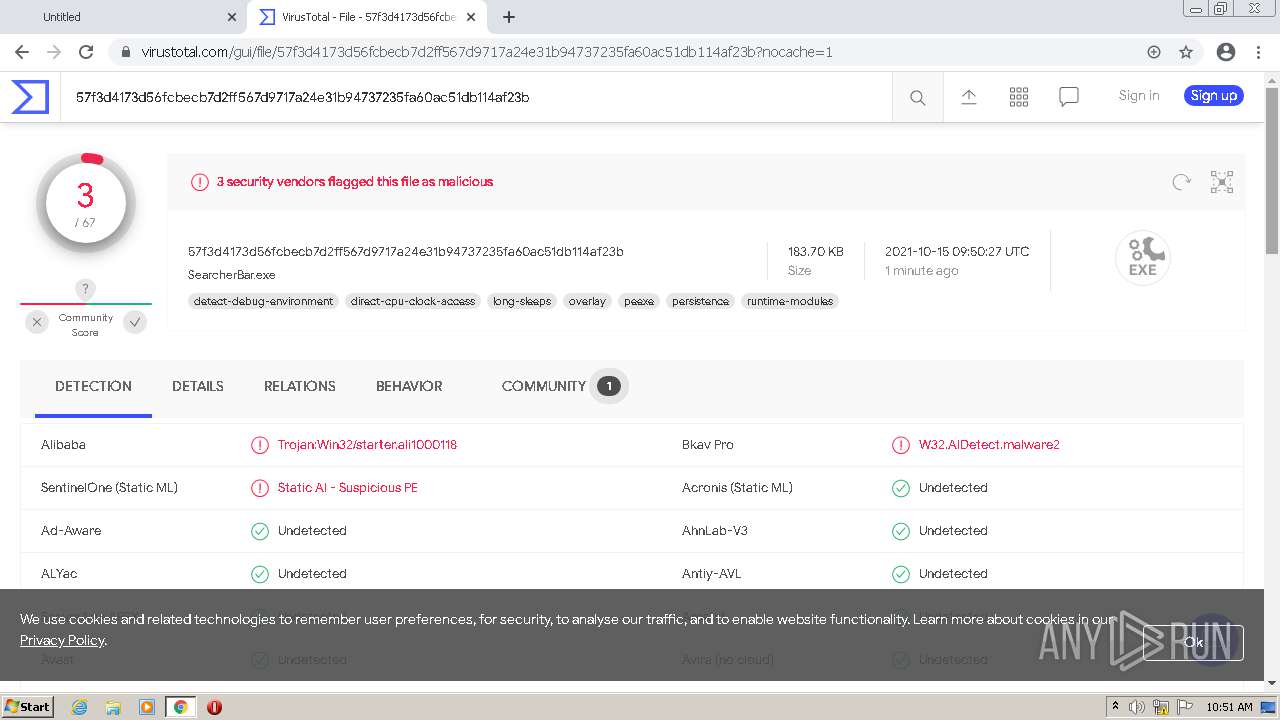Image resolution: width=1280 pixels, height=720 pixels.
Task: Open a new browser tab
Action: coord(508,17)
